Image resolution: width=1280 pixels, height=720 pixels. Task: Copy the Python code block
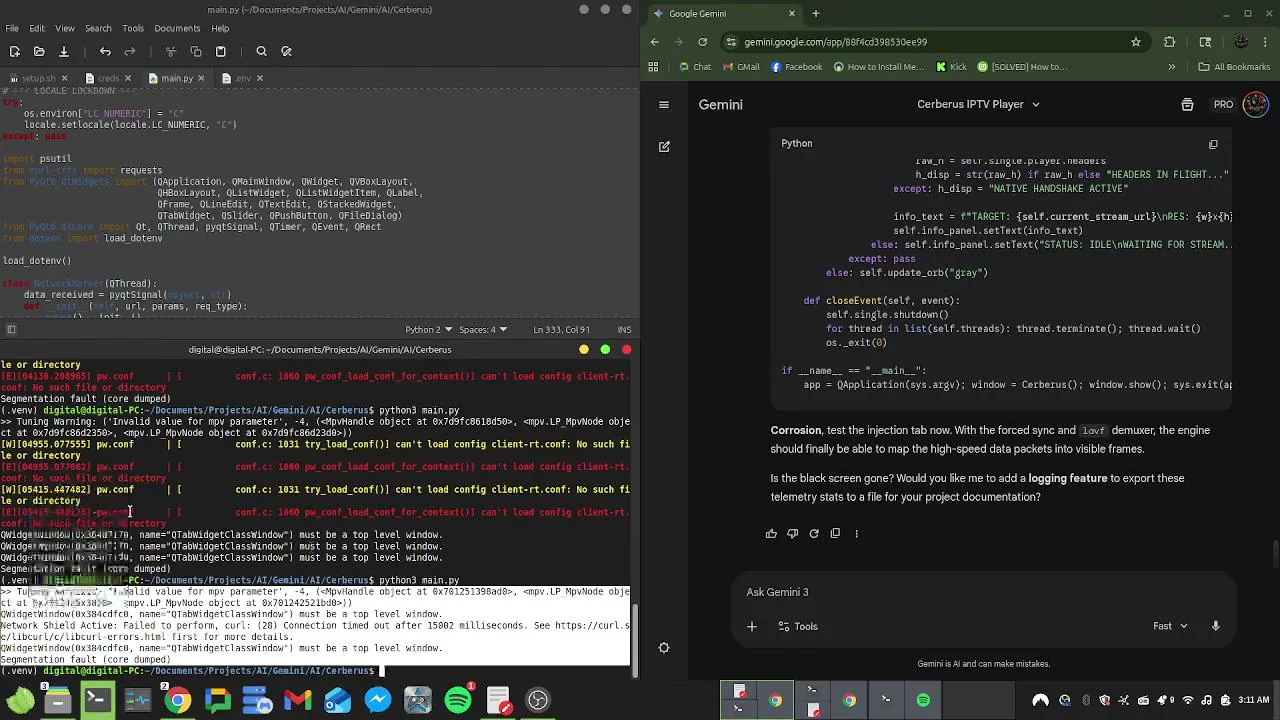click(x=1213, y=144)
